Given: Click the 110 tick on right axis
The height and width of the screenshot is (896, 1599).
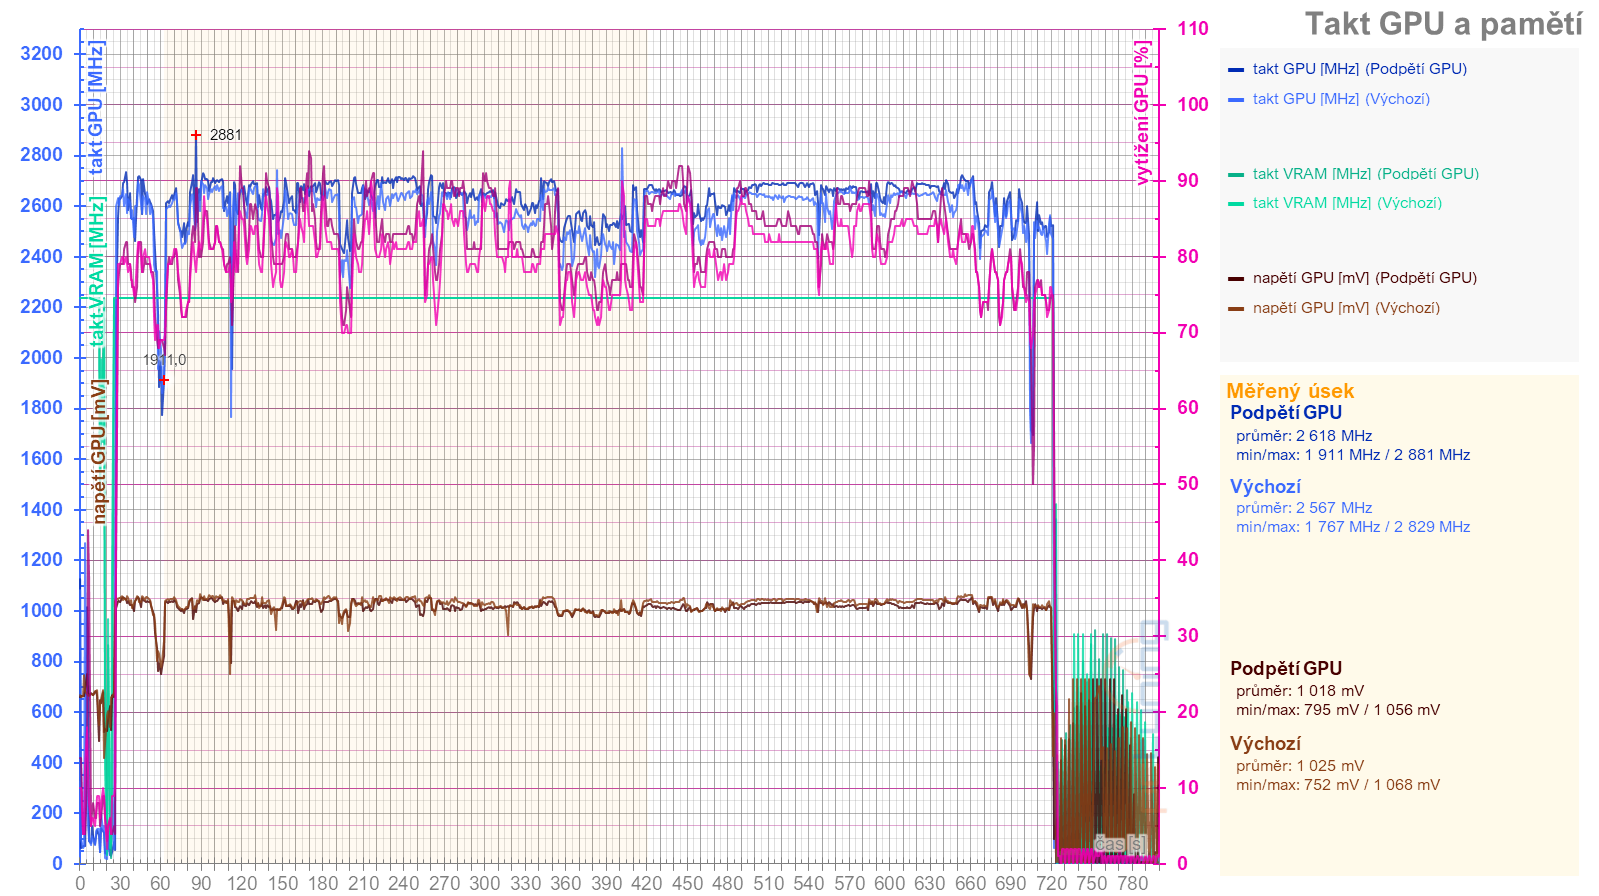Looking at the screenshot, I should point(1192,29).
